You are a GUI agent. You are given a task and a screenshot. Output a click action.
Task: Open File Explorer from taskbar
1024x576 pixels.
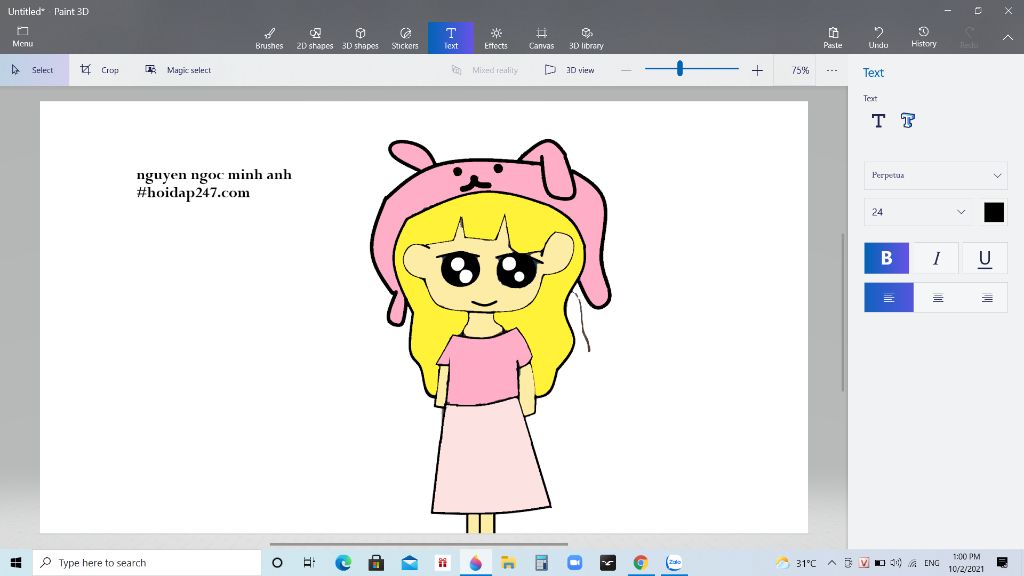(x=508, y=562)
